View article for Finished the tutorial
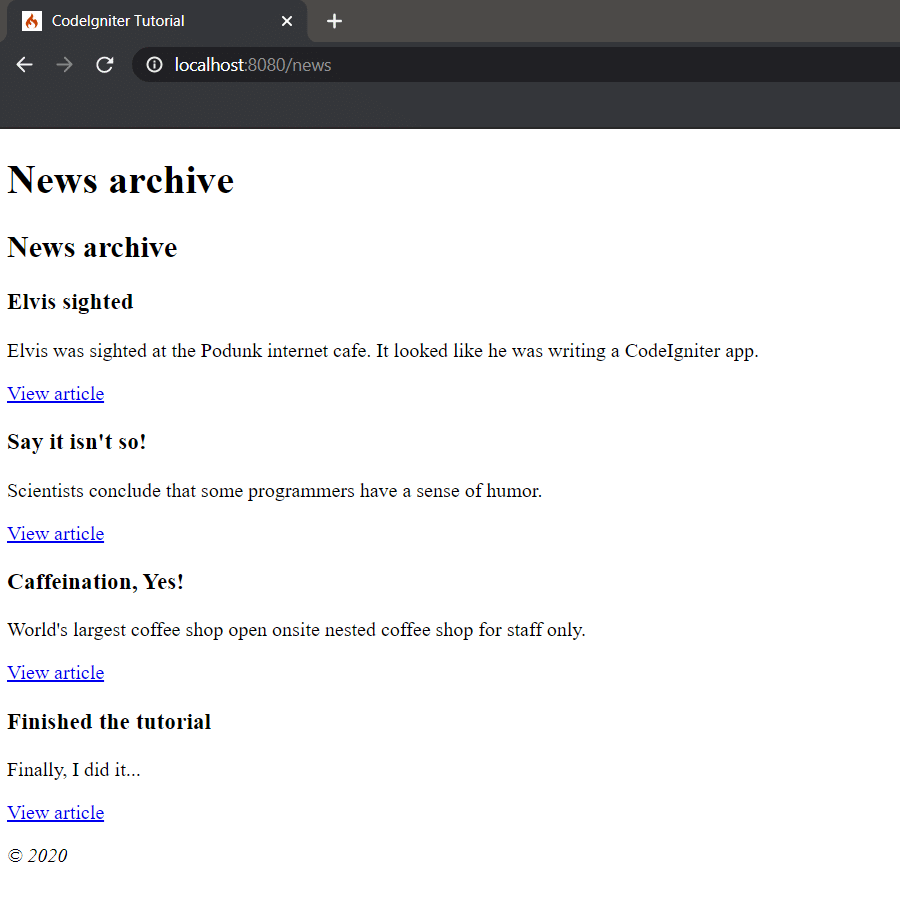Image resolution: width=900 pixels, height=900 pixels. [55, 812]
